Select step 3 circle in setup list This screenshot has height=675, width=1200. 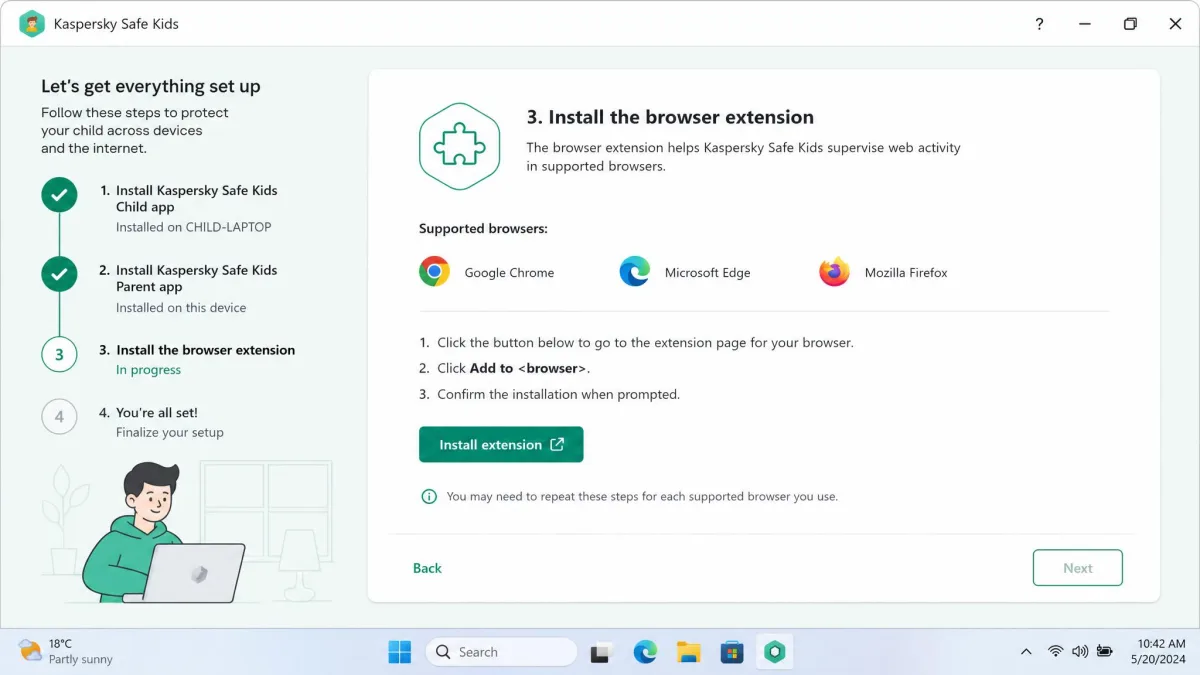59,354
